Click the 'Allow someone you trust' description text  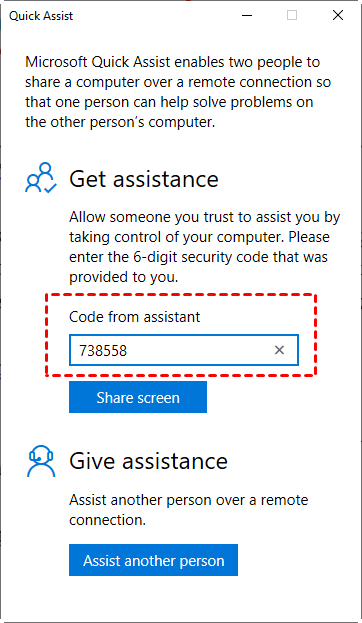[x=205, y=247]
